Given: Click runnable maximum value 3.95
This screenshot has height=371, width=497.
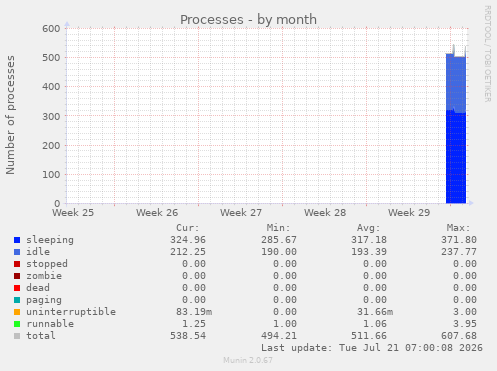Looking at the screenshot, I should [x=465, y=324].
